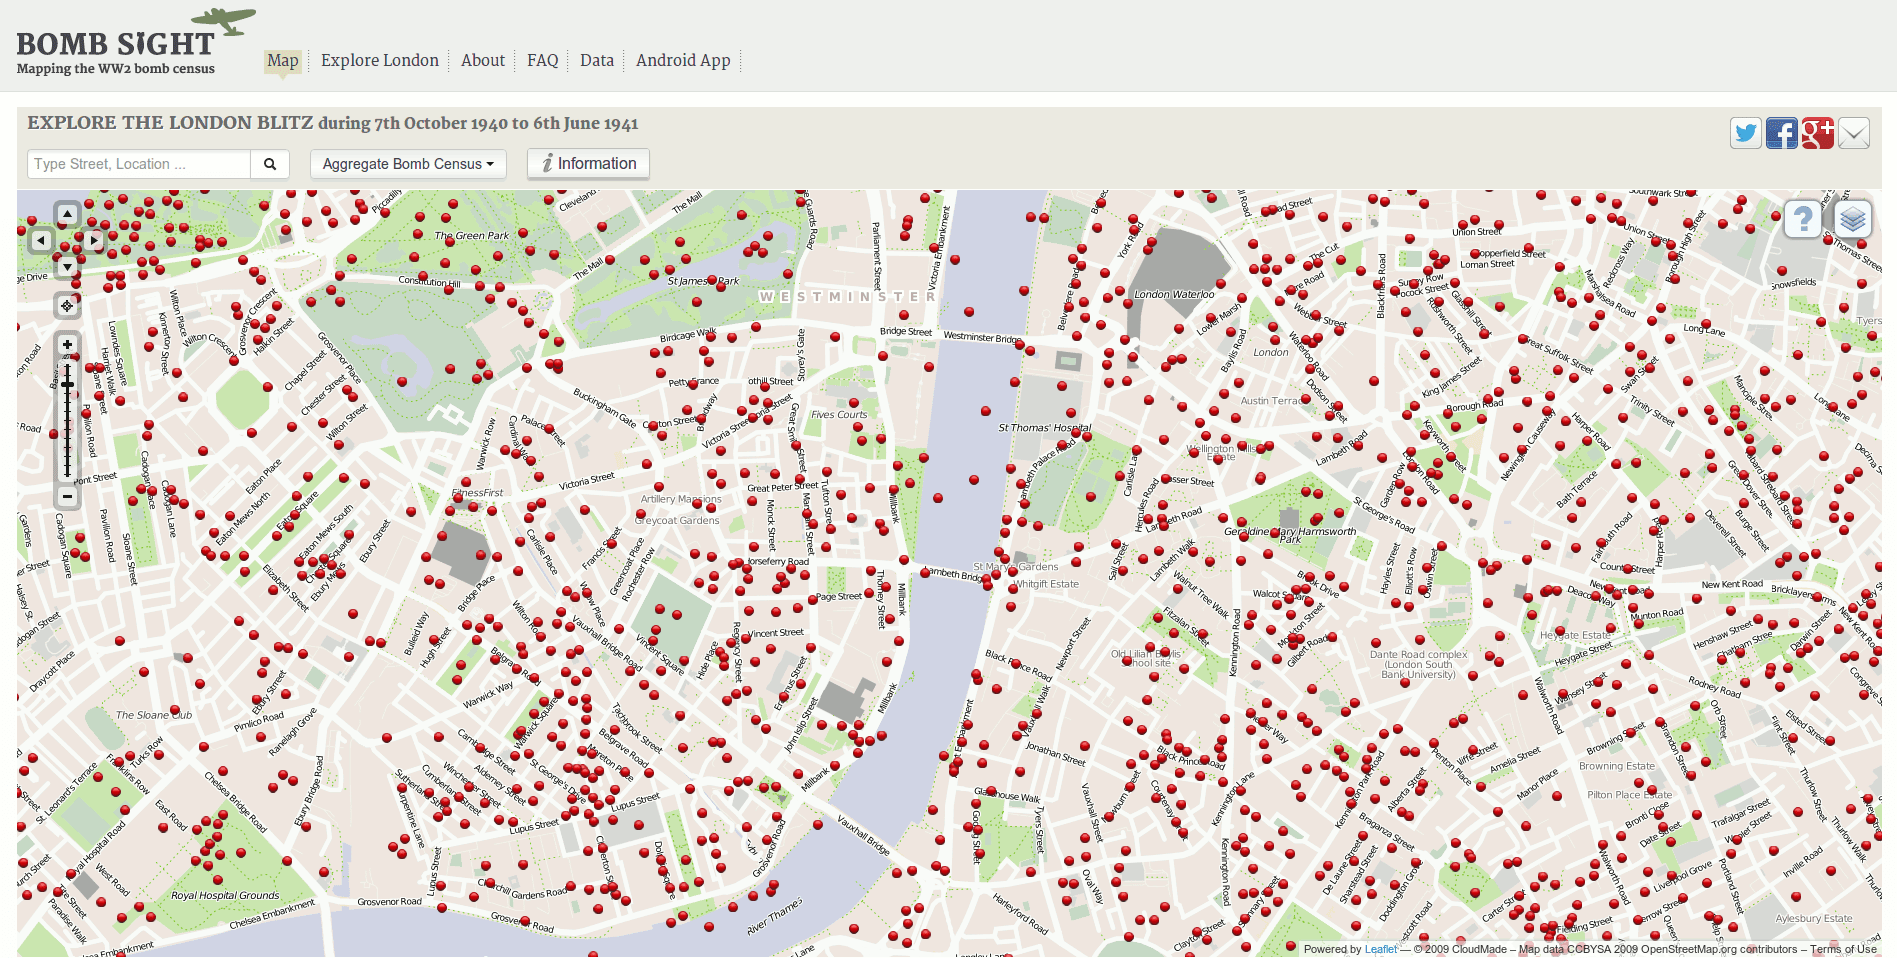1897x958 pixels.
Task: Open the Terms of Use link
Action: coord(1843,949)
